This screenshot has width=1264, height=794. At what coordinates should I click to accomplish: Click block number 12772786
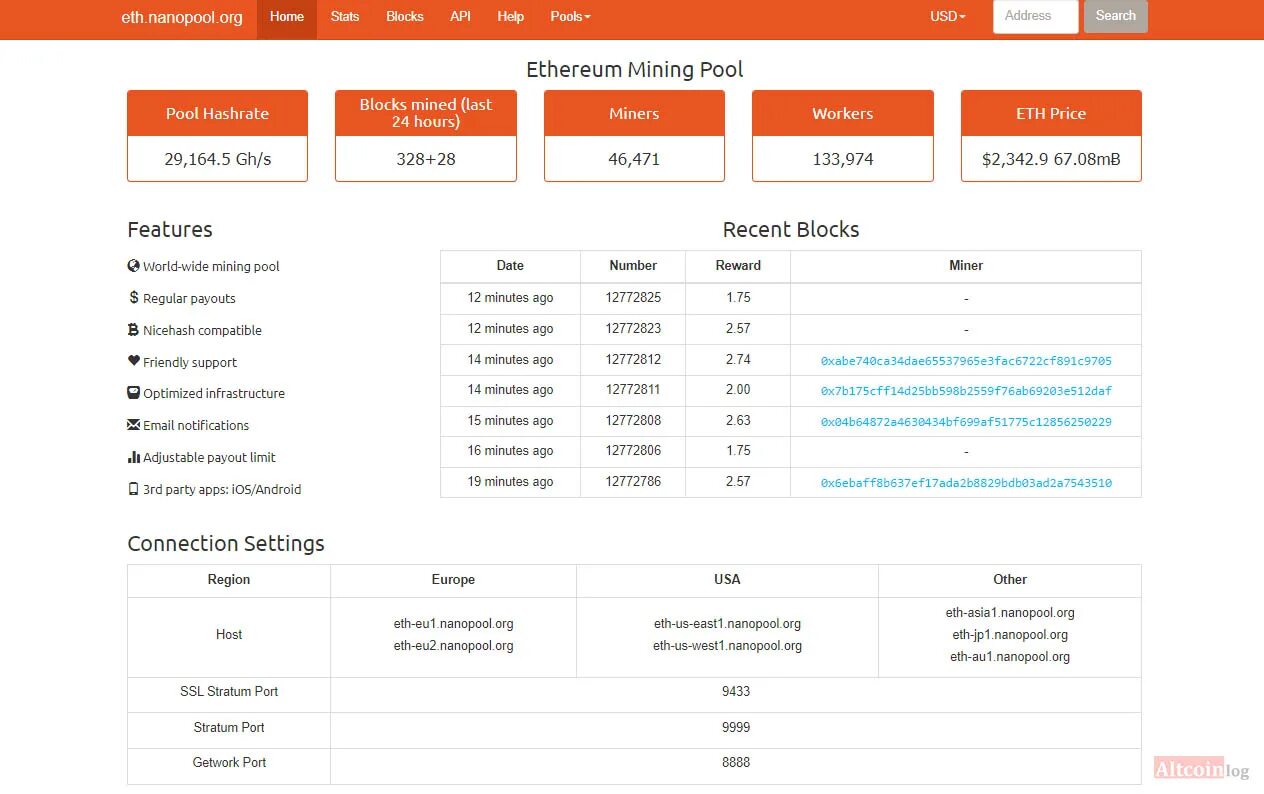[x=633, y=481]
